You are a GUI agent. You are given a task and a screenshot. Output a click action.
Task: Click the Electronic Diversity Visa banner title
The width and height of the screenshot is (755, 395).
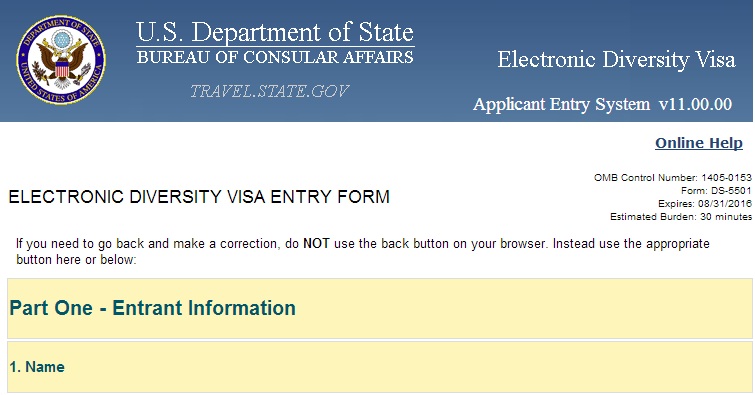coord(616,60)
